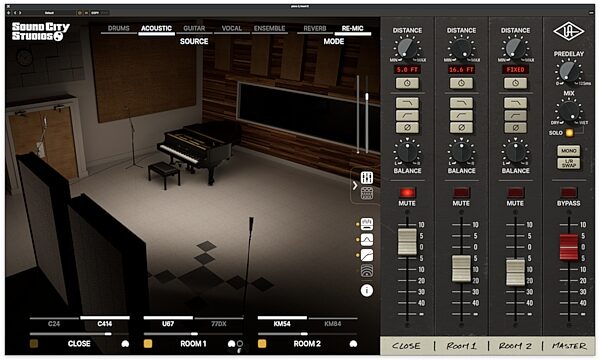
Task: Choose the KM54 room 2 microphone
Action: pos(282,323)
